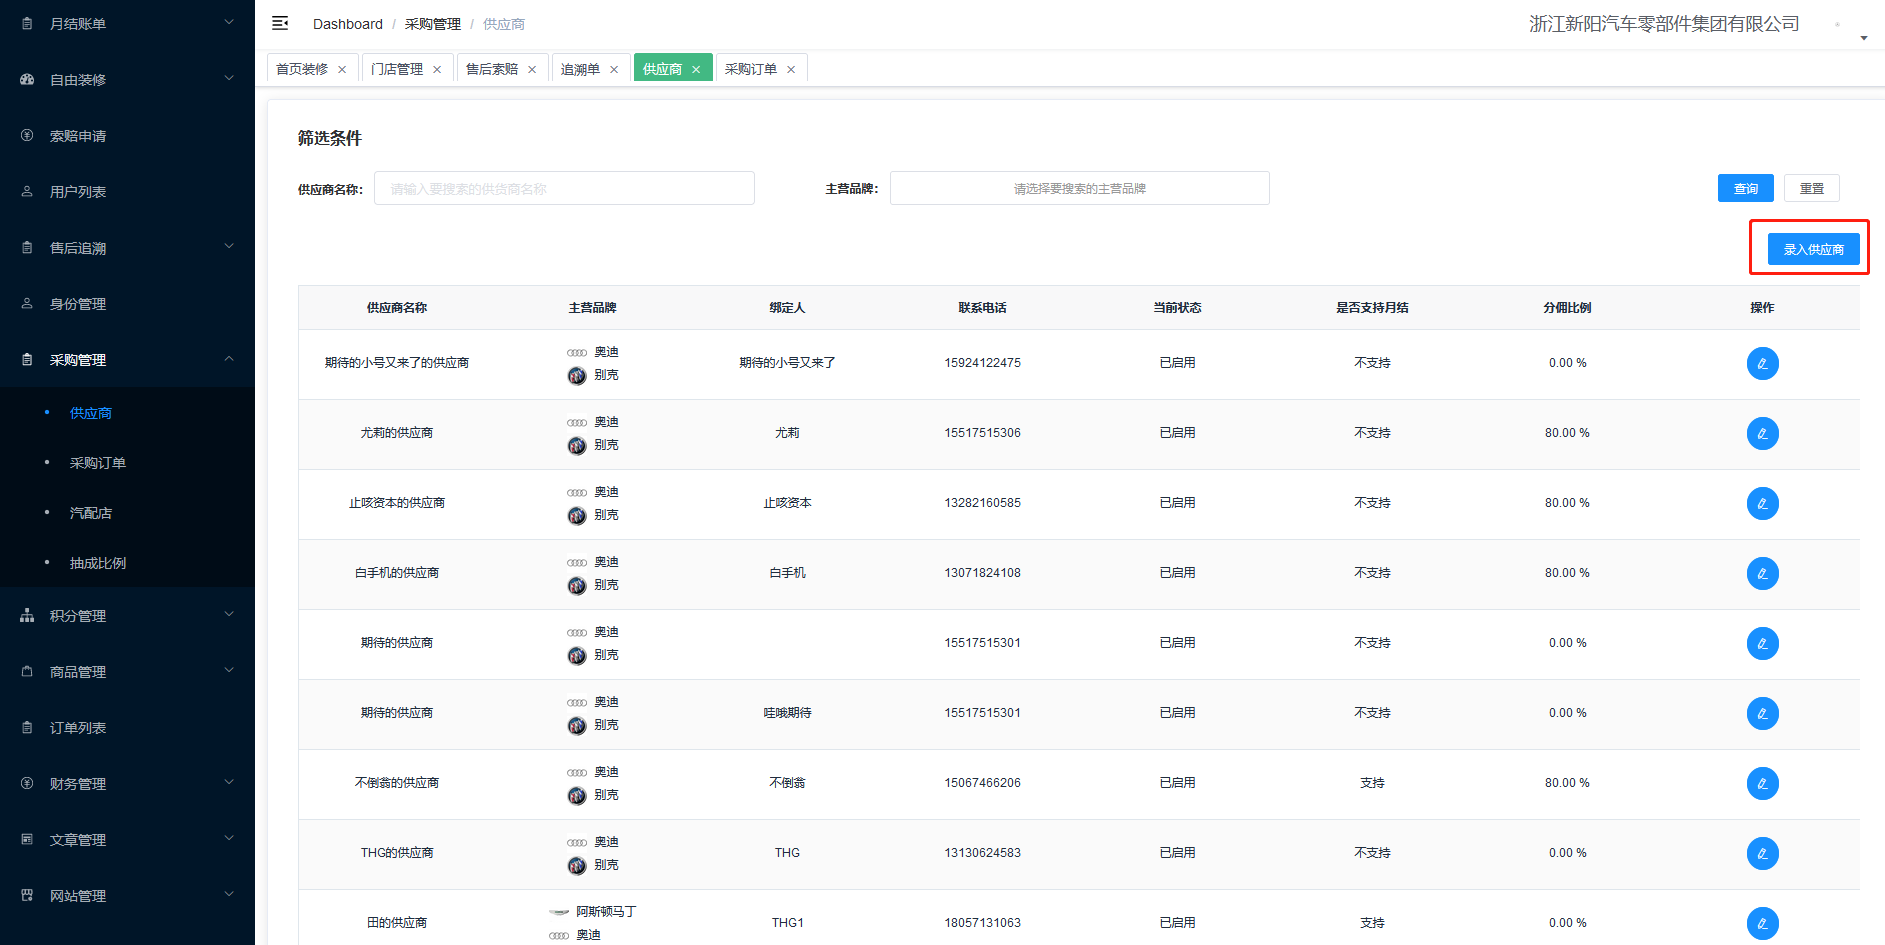Close the 售后索赔 tab

(x=532, y=69)
